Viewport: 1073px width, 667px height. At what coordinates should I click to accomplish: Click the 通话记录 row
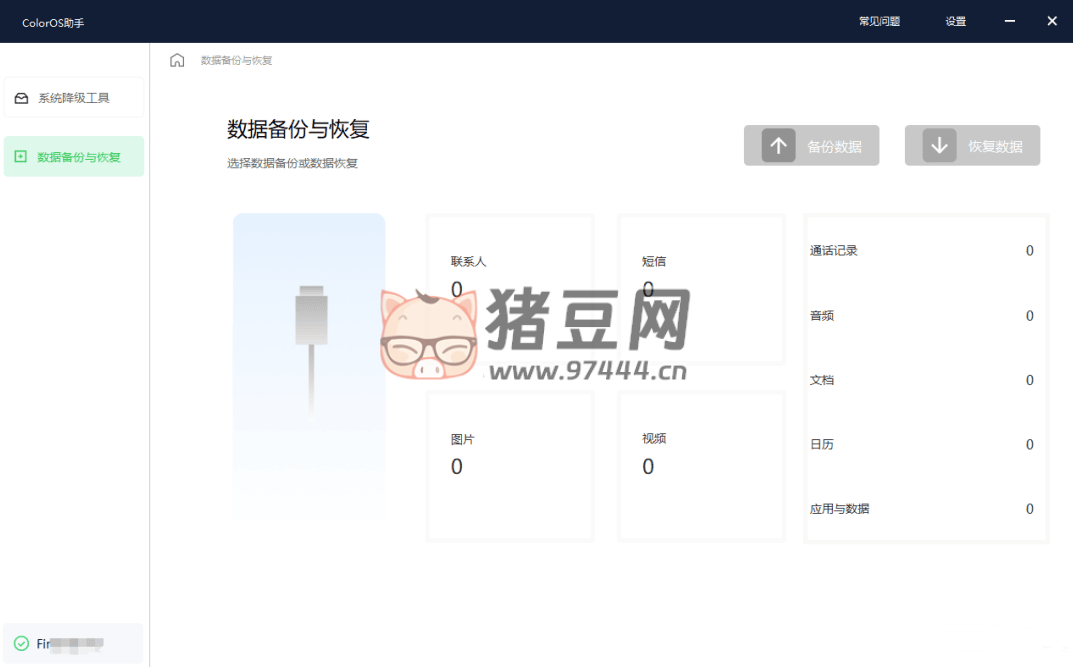click(x=925, y=251)
